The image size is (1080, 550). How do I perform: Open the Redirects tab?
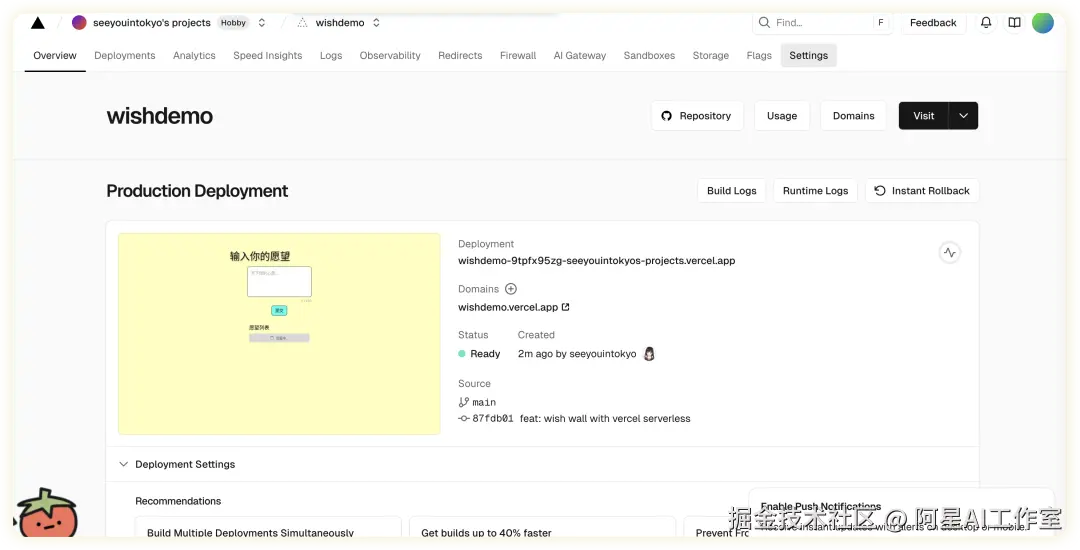click(460, 56)
